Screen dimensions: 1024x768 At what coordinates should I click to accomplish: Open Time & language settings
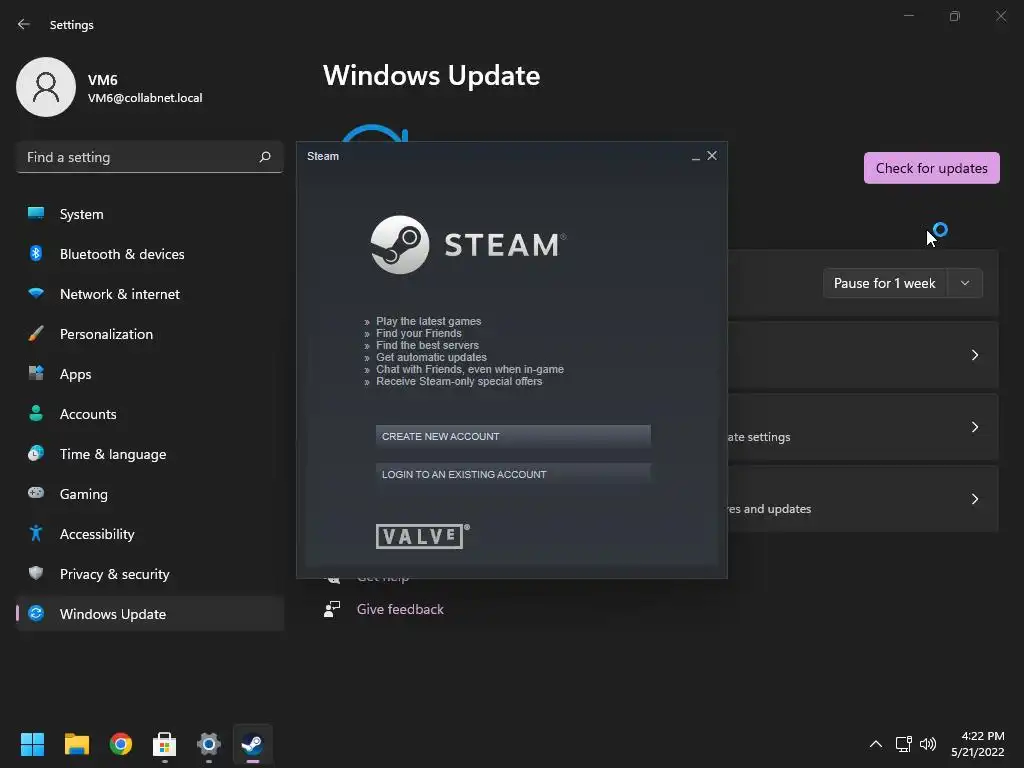[x=150, y=454]
